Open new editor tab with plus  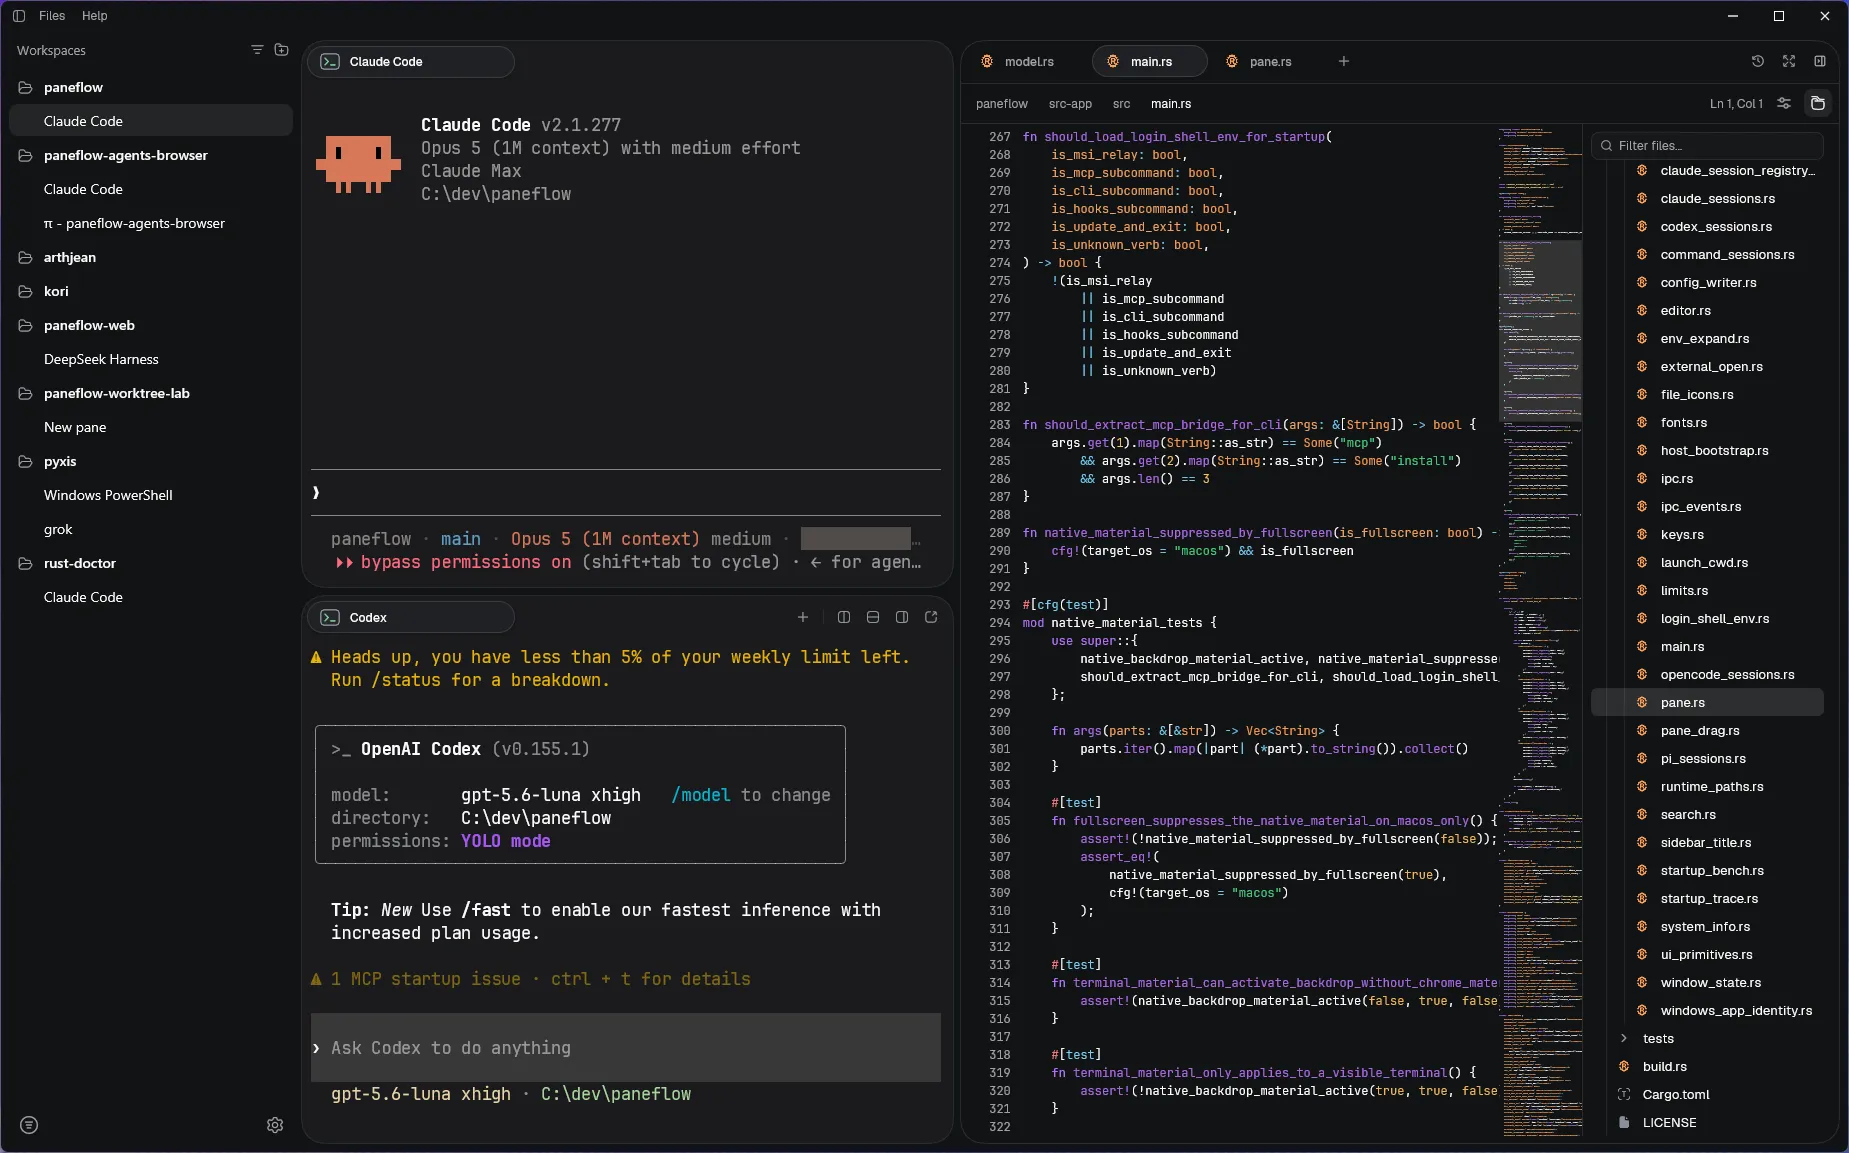point(1344,61)
